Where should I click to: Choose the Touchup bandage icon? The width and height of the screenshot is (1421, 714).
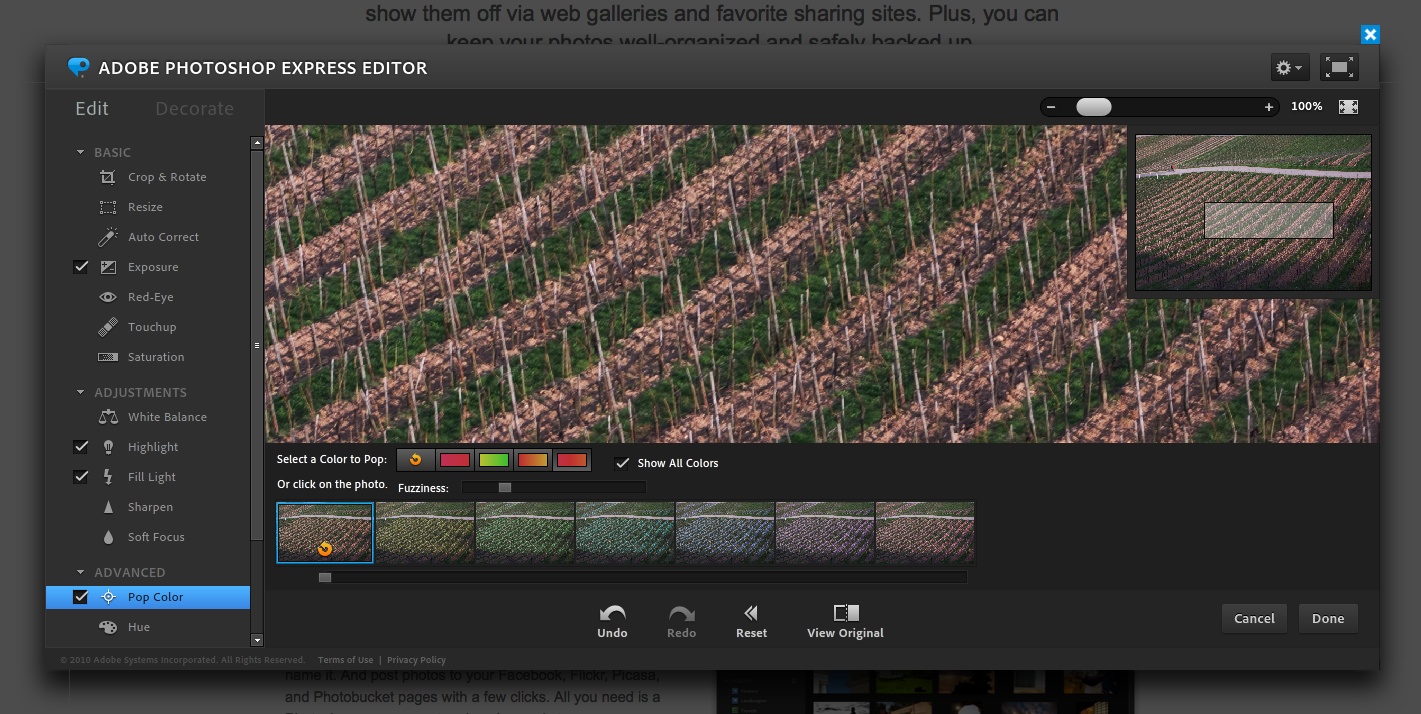[108, 327]
